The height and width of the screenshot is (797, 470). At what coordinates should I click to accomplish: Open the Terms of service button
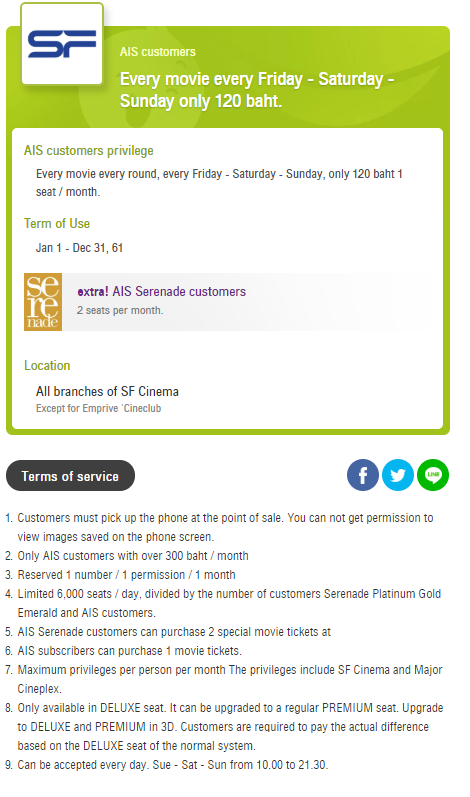(x=70, y=476)
